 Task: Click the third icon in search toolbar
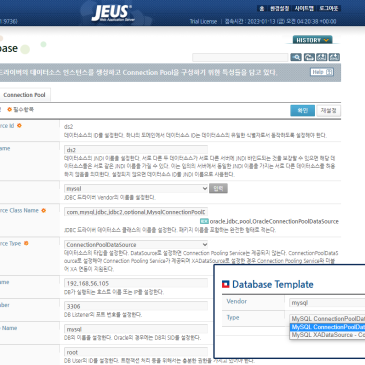click(322, 57)
